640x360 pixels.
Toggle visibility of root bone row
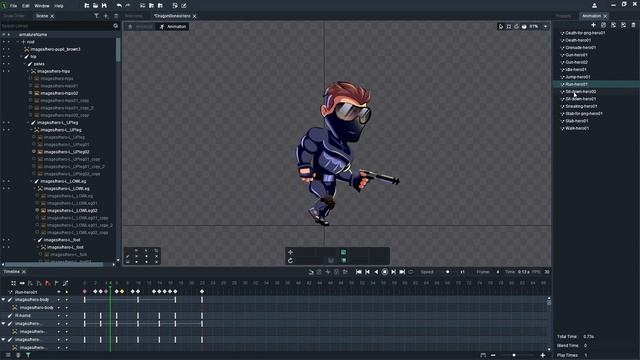click(4, 42)
